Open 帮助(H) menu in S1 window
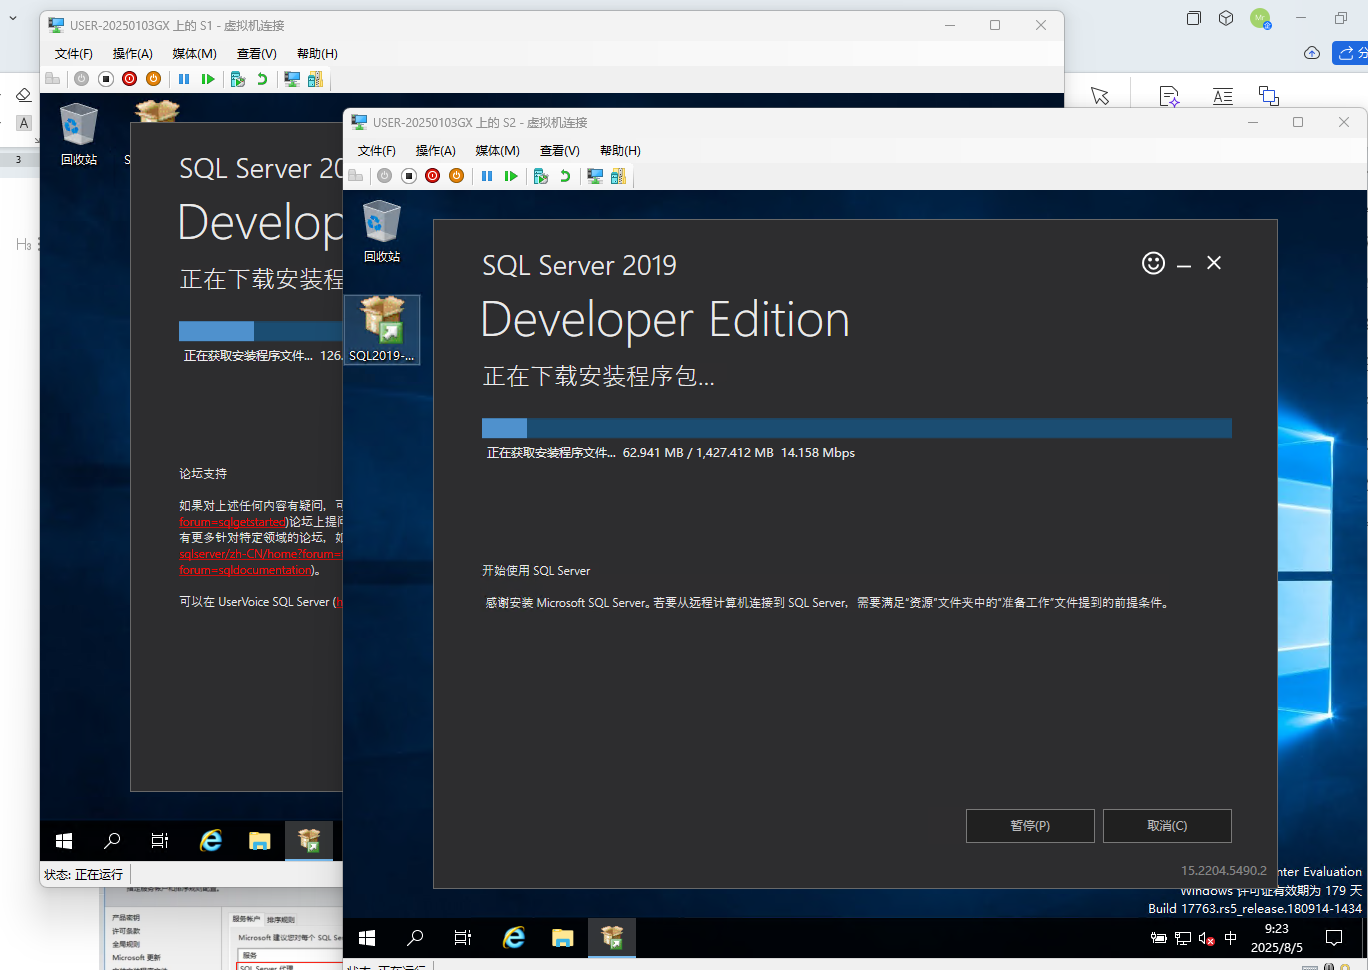 pos(317,54)
